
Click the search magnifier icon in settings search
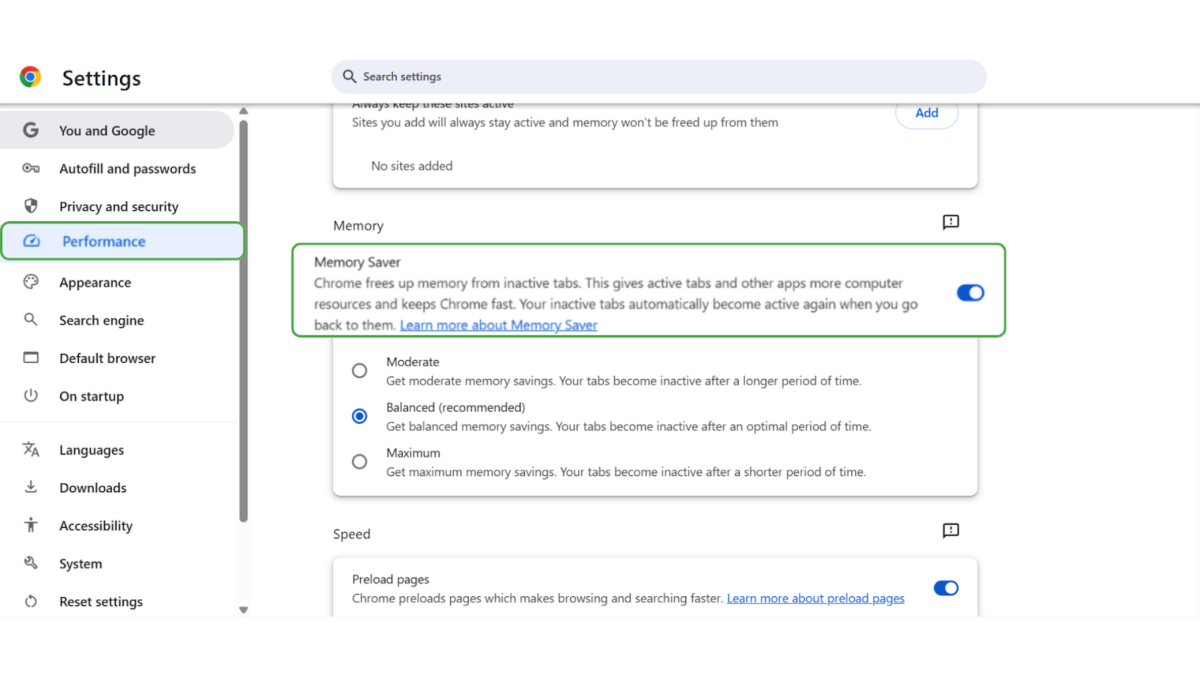click(349, 76)
